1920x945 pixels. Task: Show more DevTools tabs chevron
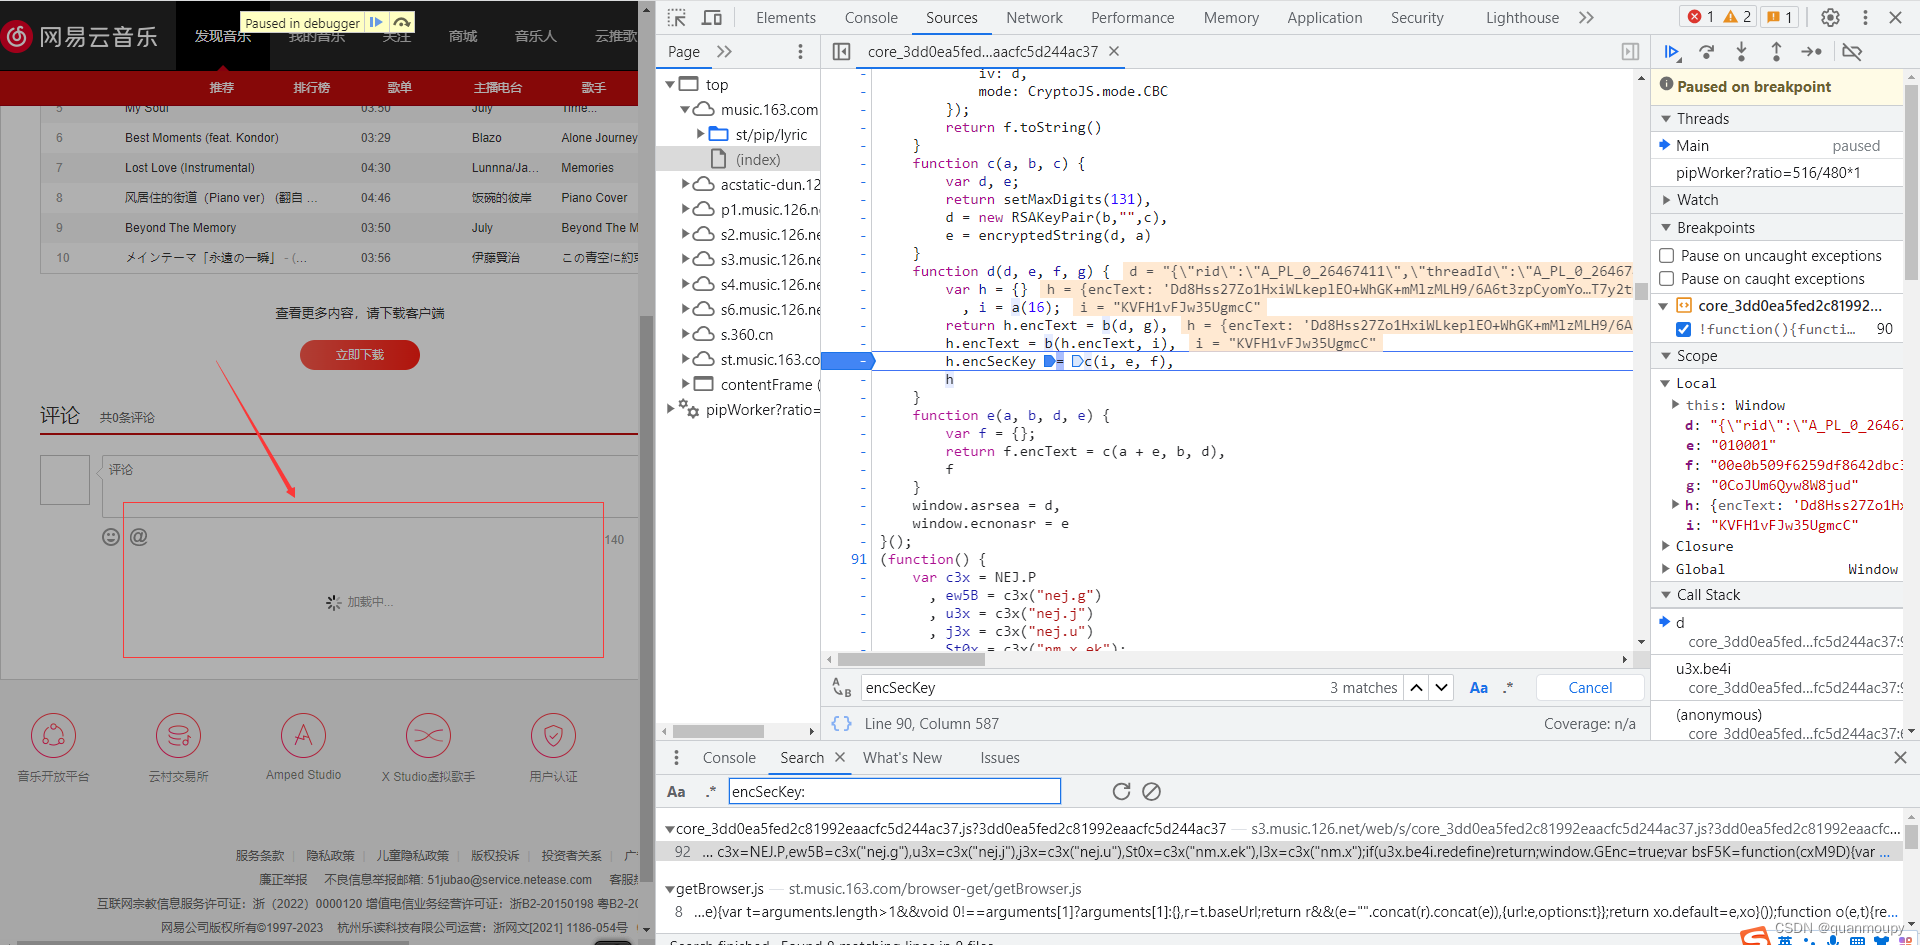(1586, 17)
